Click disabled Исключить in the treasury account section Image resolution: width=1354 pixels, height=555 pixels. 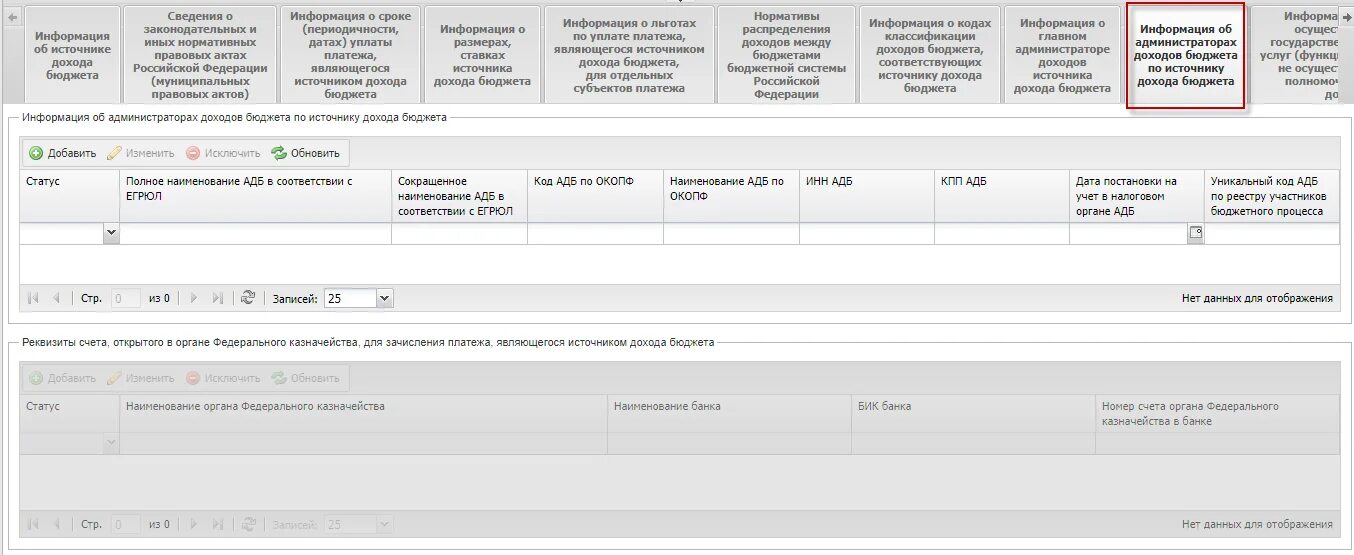tap(223, 378)
